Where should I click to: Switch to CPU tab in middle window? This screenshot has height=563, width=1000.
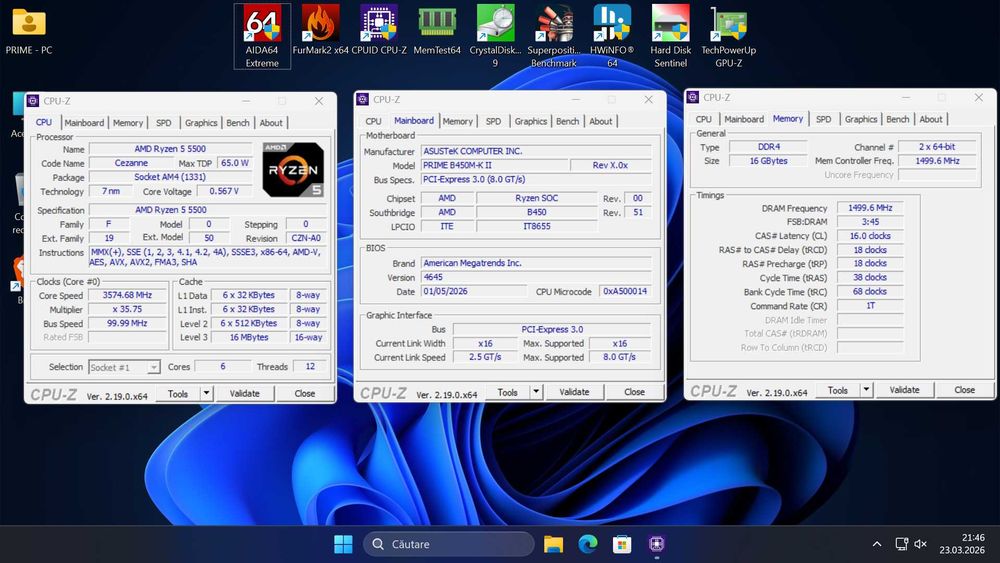(x=374, y=121)
